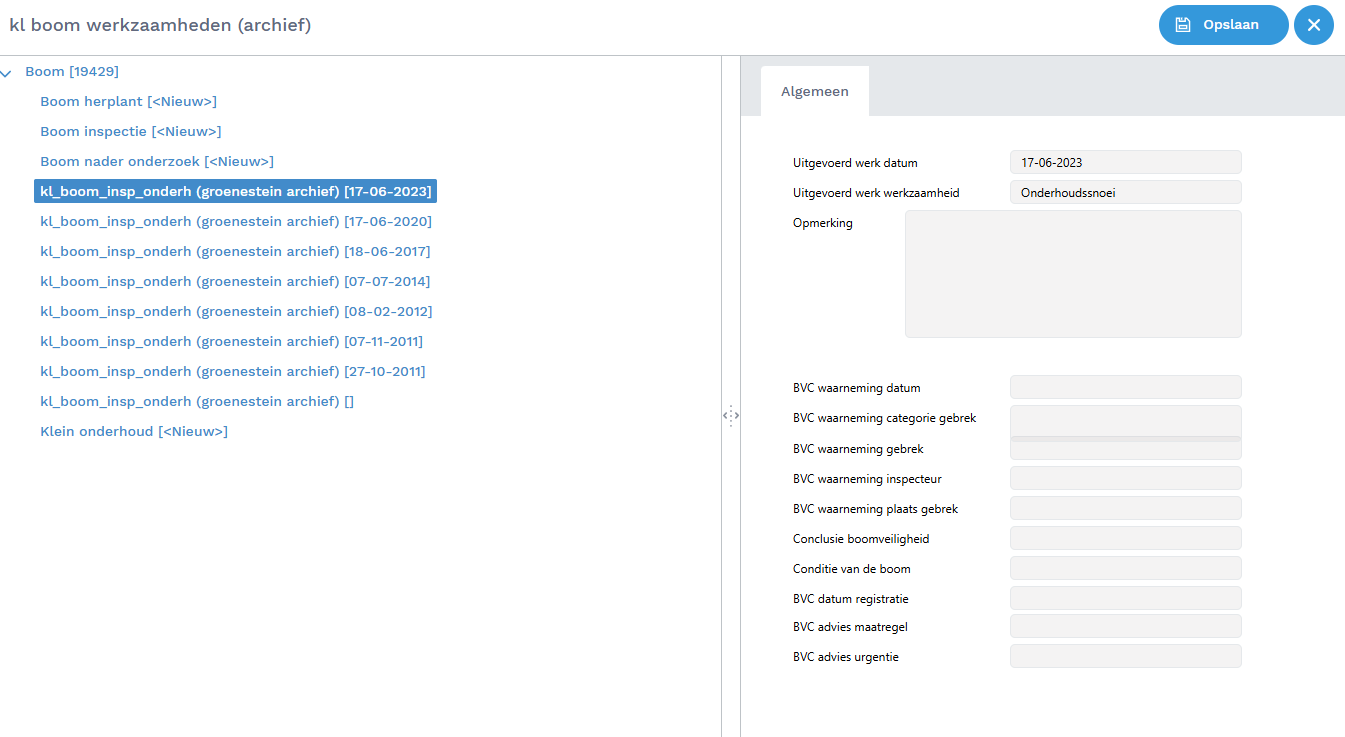Click the Opslaan save button
This screenshot has height=737, width=1345.
[x=1223, y=25]
